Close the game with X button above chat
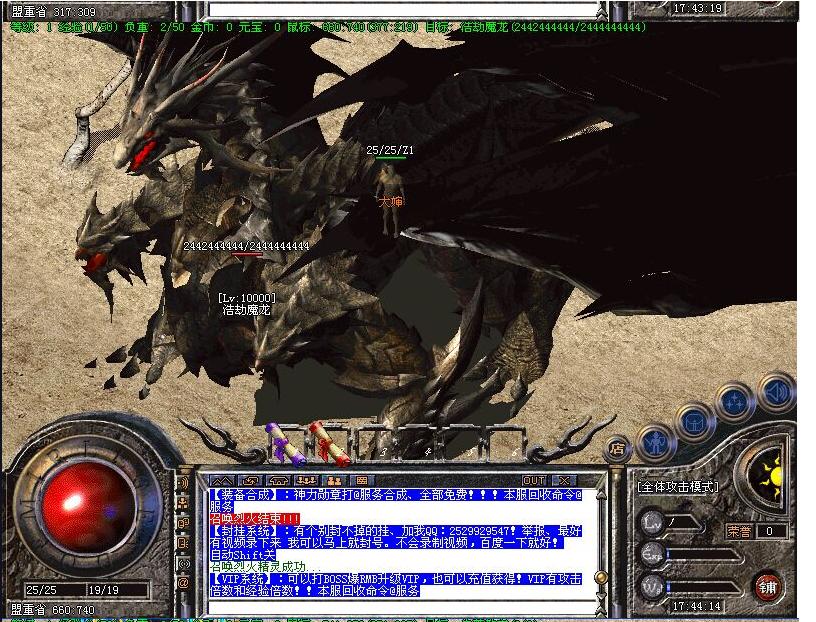The width and height of the screenshot is (816, 622). point(563,481)
